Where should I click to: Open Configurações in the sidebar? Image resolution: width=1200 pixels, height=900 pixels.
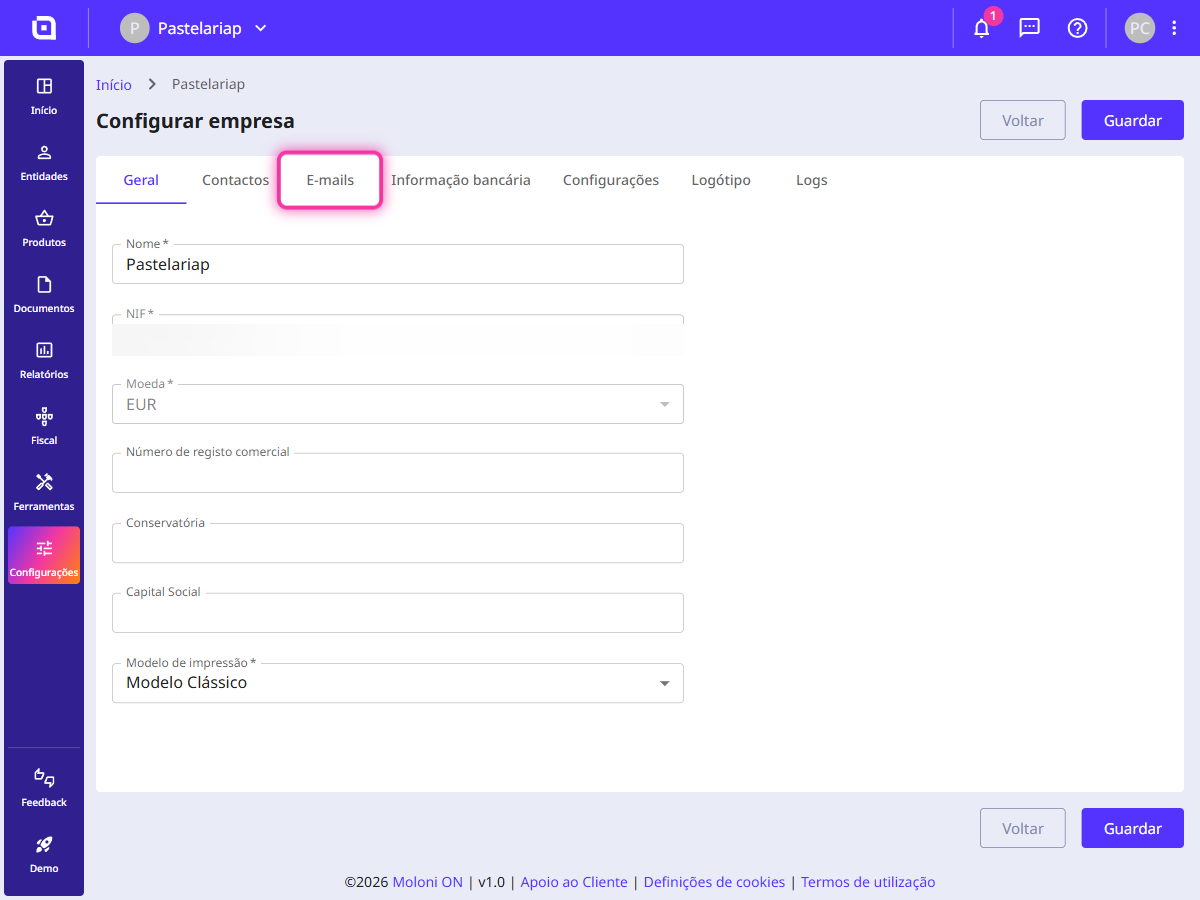pyautogui.click(x=44, y=556)
